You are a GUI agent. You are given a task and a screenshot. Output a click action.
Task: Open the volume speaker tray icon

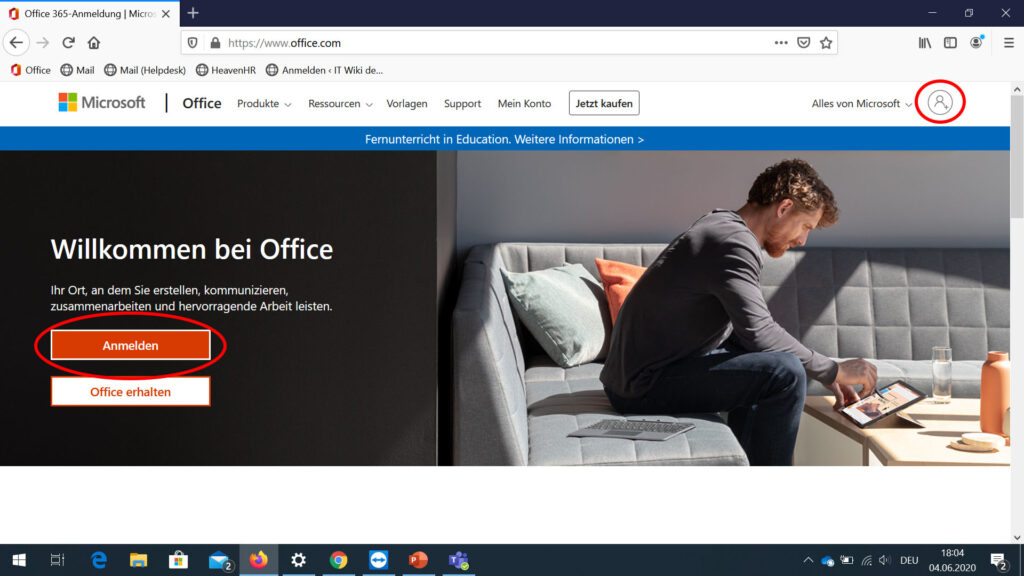[885, 560]
